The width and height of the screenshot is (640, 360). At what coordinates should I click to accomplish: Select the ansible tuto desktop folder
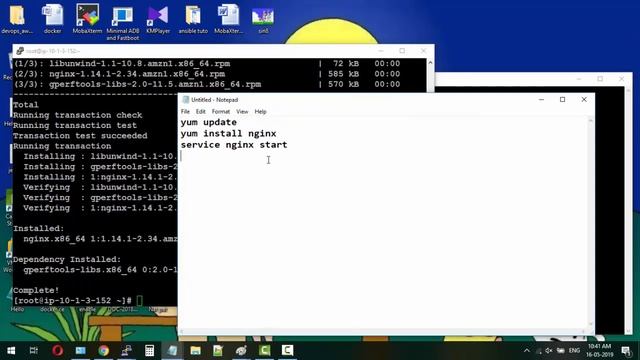pos(193,19)
